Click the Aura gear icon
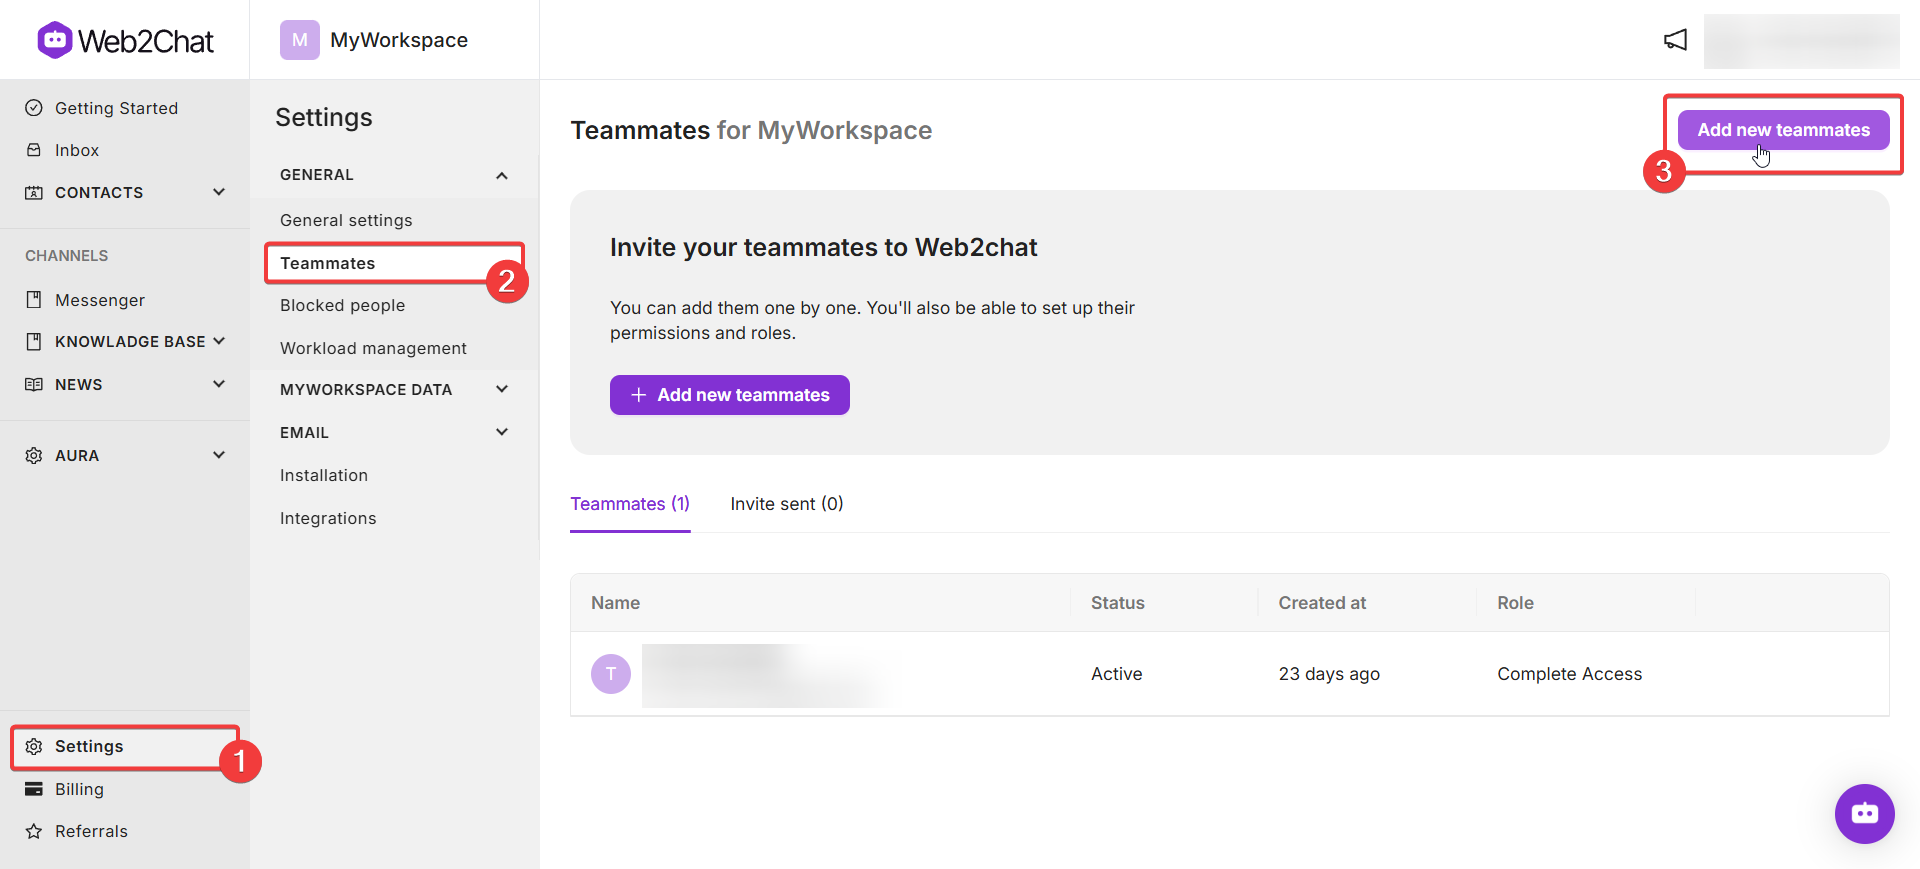Image resolution: width=1920 pixels, height=869 pixels. [34, 455]
